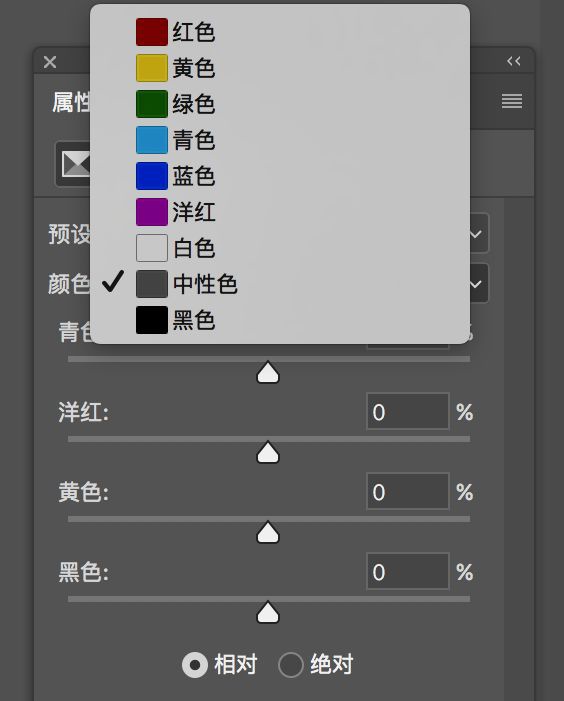
Task: Select the 相对 radio button
Action: [195, 665]
